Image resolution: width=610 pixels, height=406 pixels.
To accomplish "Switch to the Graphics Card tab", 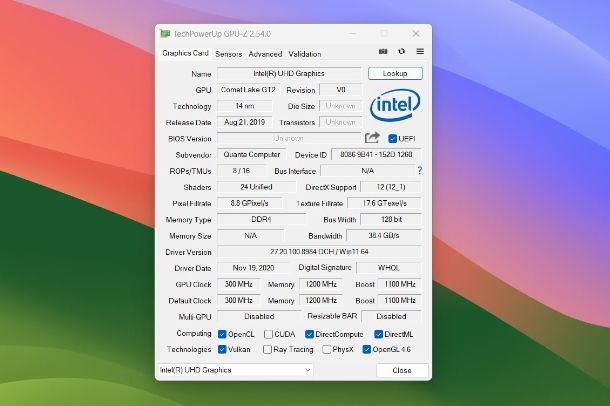I will 185,53.
